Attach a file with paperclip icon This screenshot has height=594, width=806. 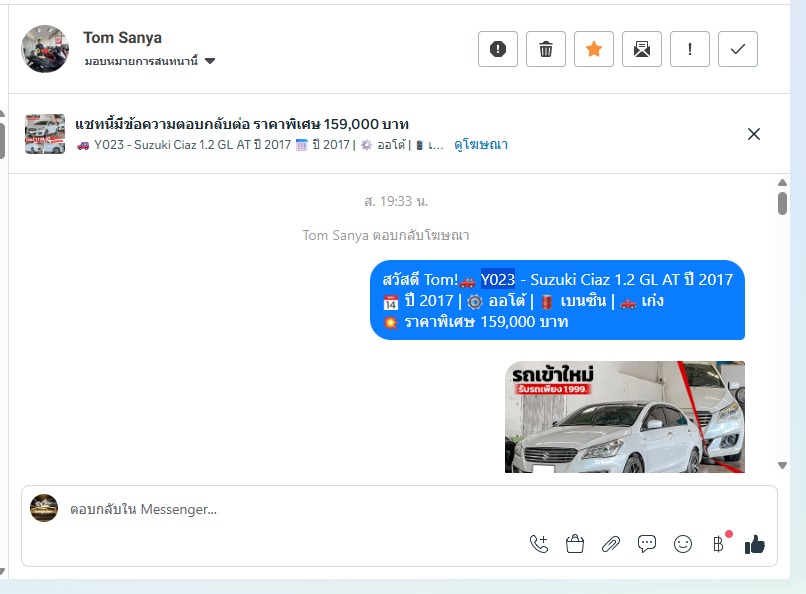point(611,544)
